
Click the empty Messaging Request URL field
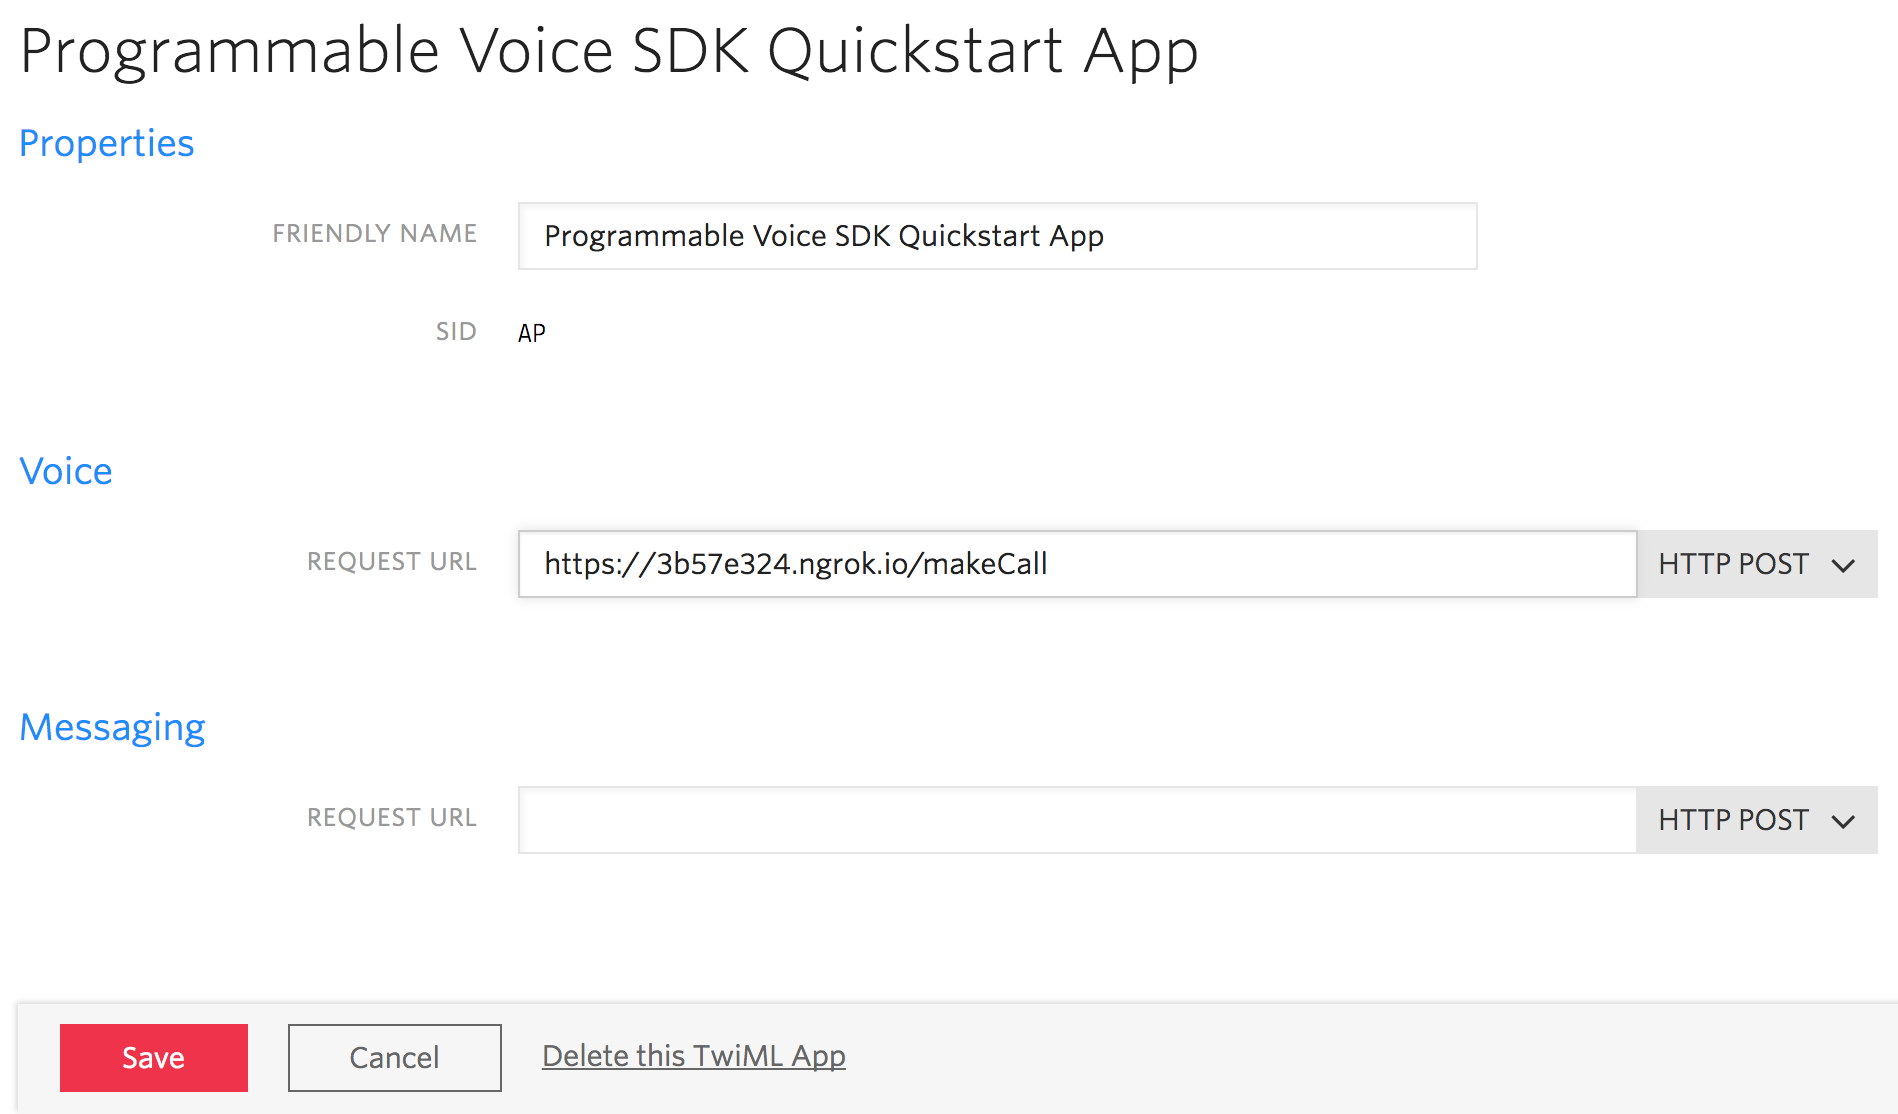click(x=1077, y=820)
